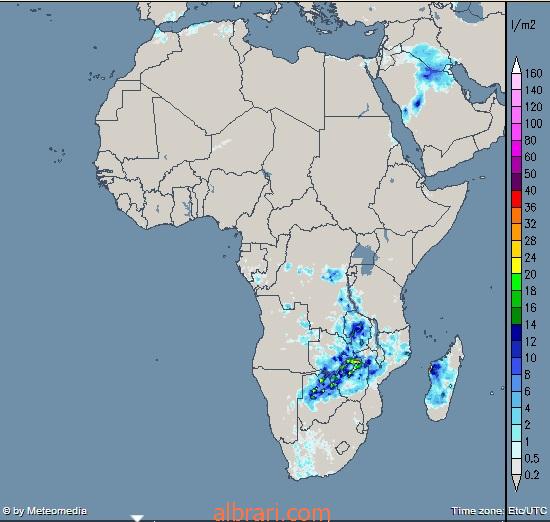Click the l/m2 unit label above legend
The width and height of the screenshot is (550, 522).
coord(523,25)
